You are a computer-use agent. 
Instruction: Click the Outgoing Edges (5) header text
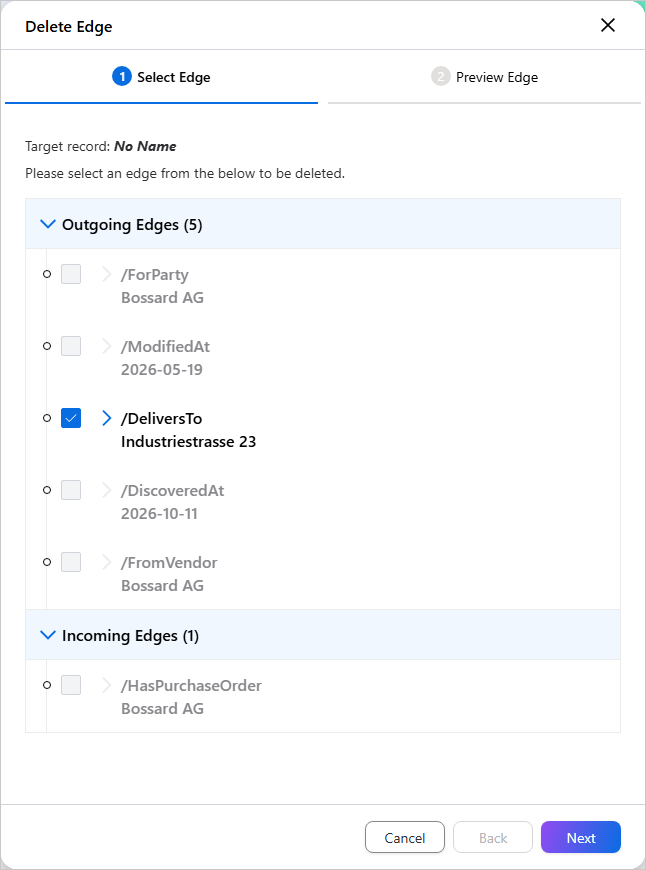(x=132, y=225)
